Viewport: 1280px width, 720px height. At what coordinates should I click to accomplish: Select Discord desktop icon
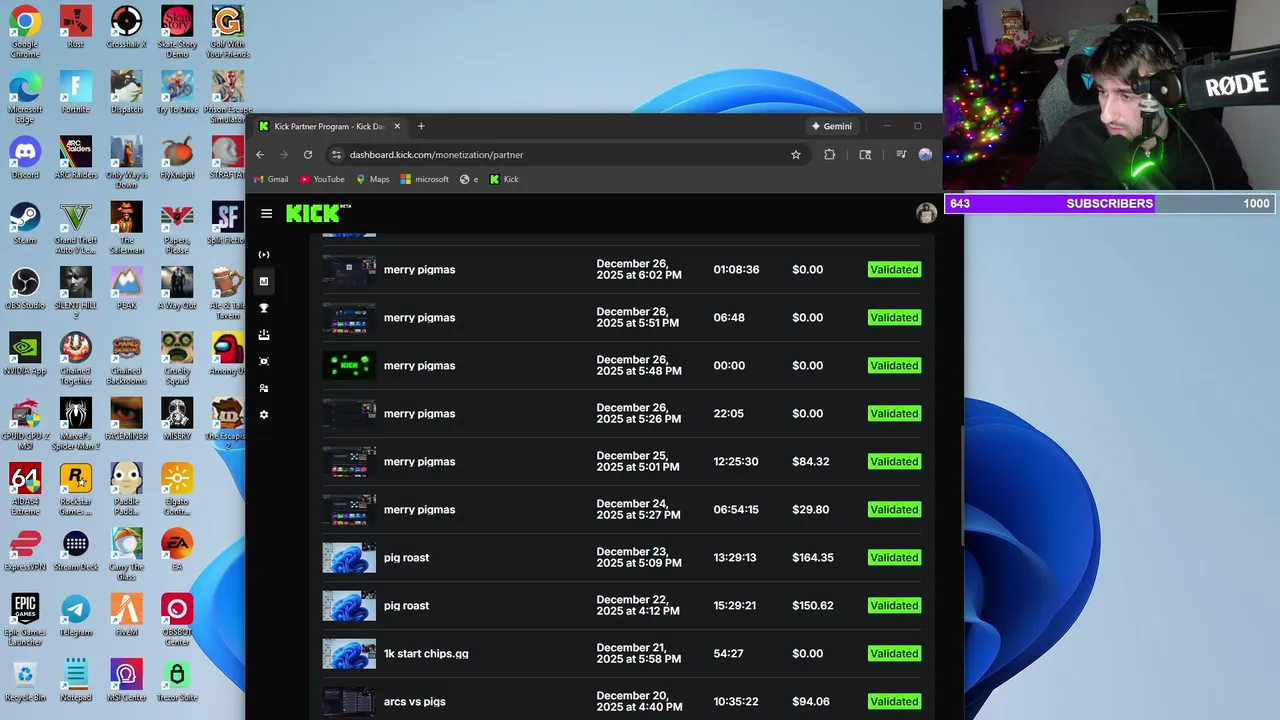click(x=25, y=159)
